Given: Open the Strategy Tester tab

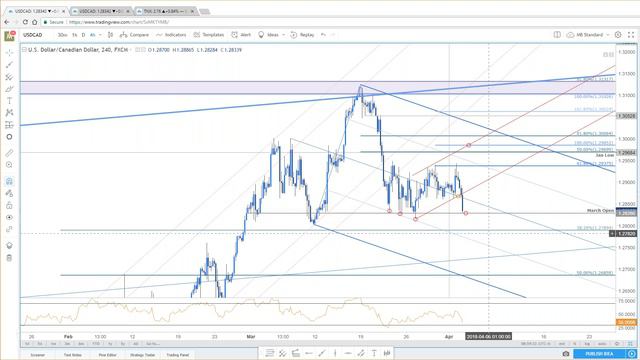Looking at the screenshot, I should coord(142,355).
